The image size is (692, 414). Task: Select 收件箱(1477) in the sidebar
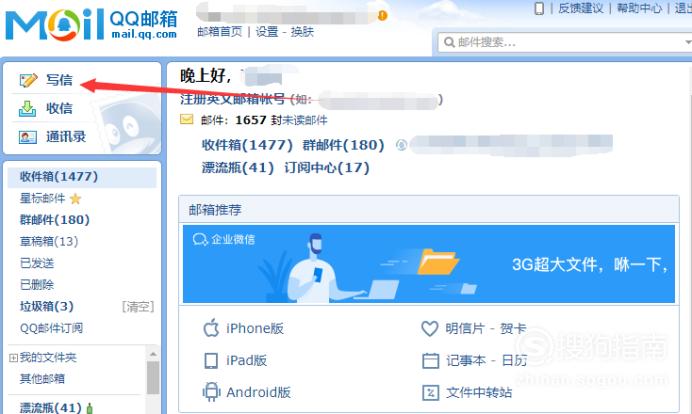[82, 177]
